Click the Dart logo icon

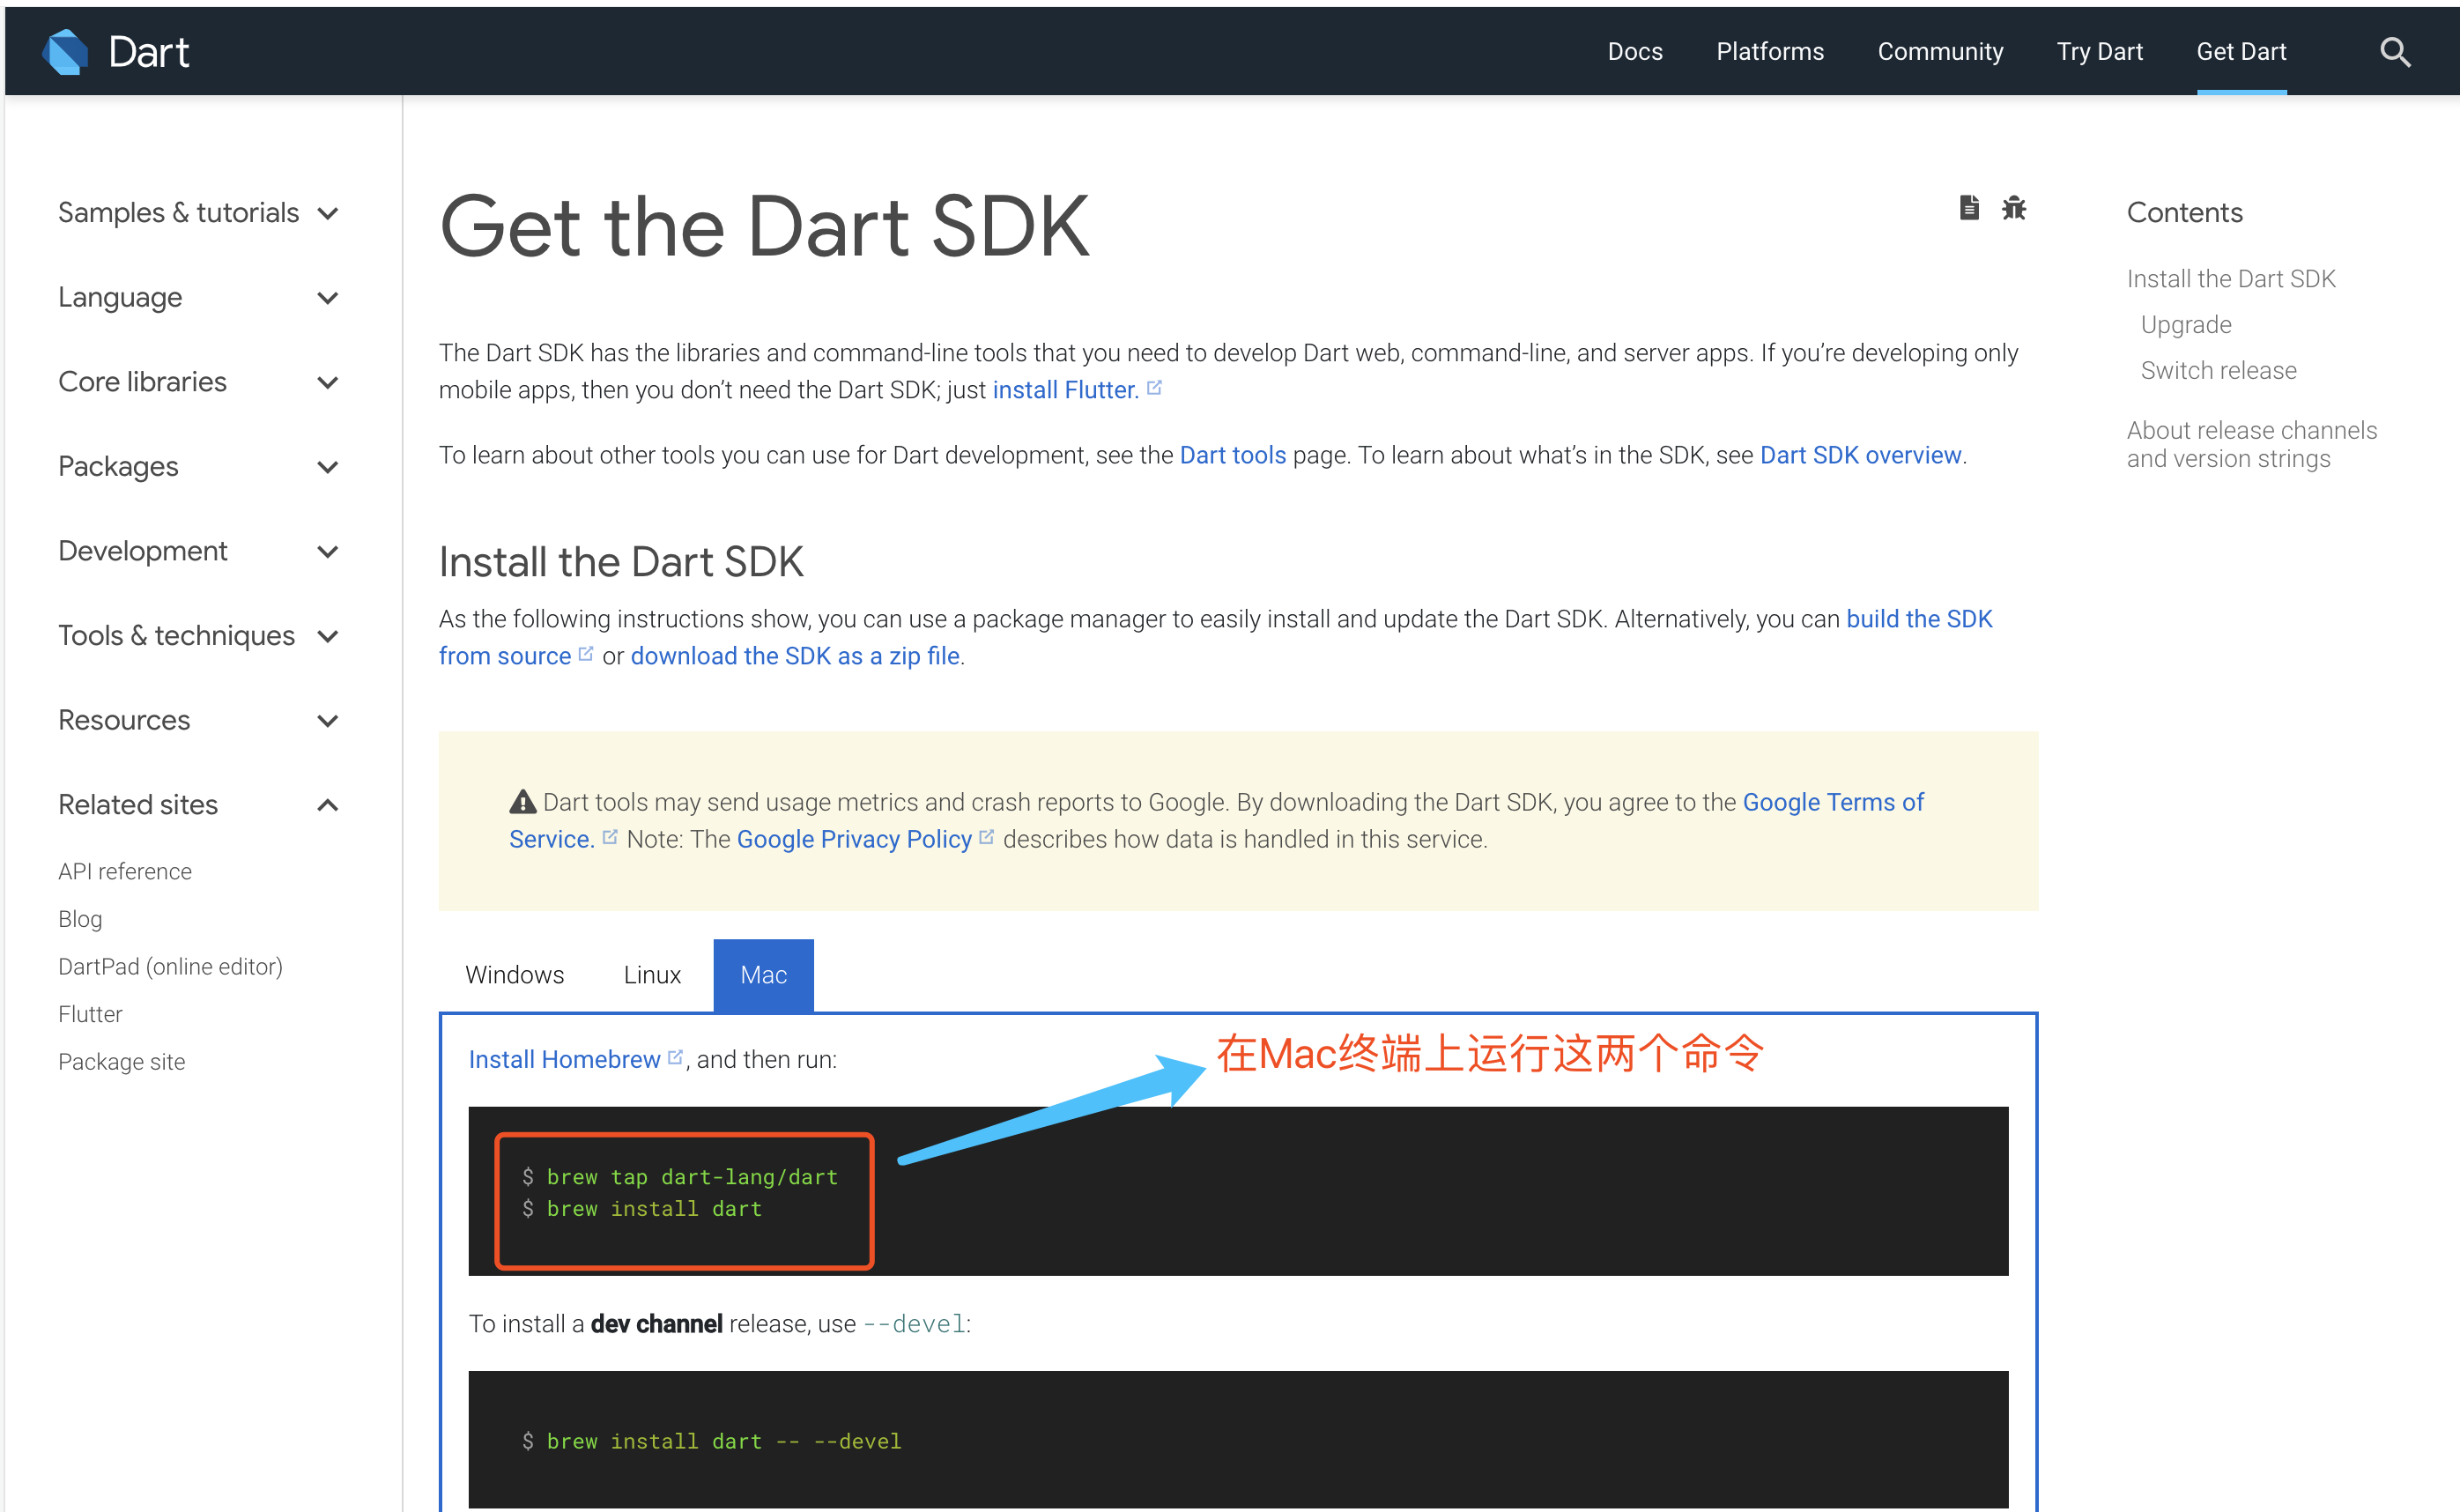pyautogui.click(x=66, y=52)
